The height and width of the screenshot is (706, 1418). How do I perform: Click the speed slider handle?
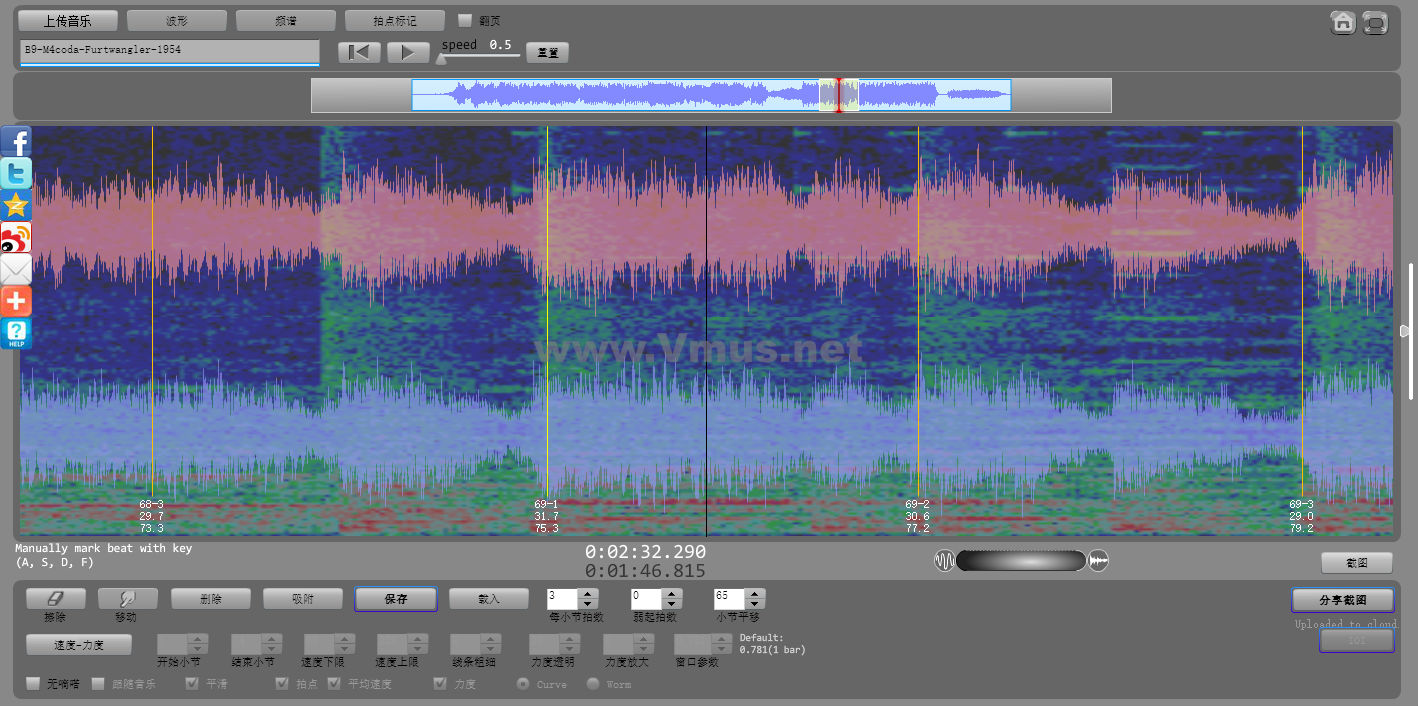coord(442,59)
